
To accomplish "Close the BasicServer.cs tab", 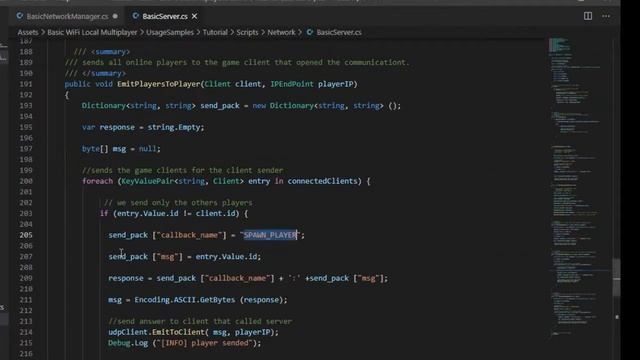I will 195,16.
